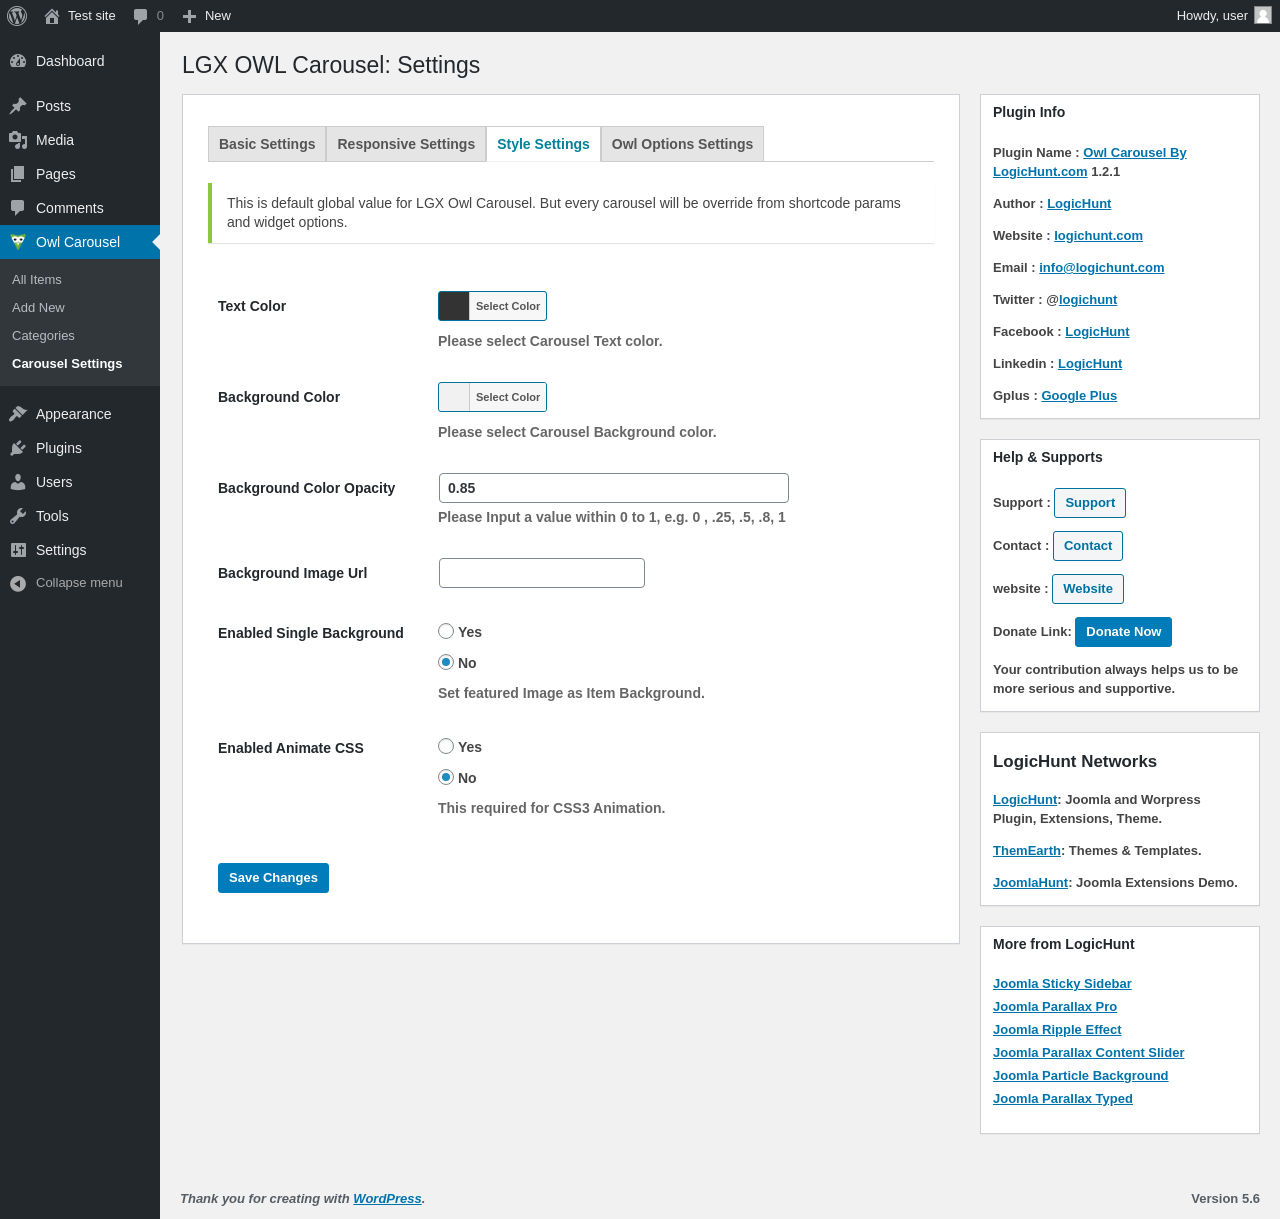The height and width of the screenshot is (1219, 1280).
Task: Select No for Enabled Animate CSS
Action: coord(446,777)
